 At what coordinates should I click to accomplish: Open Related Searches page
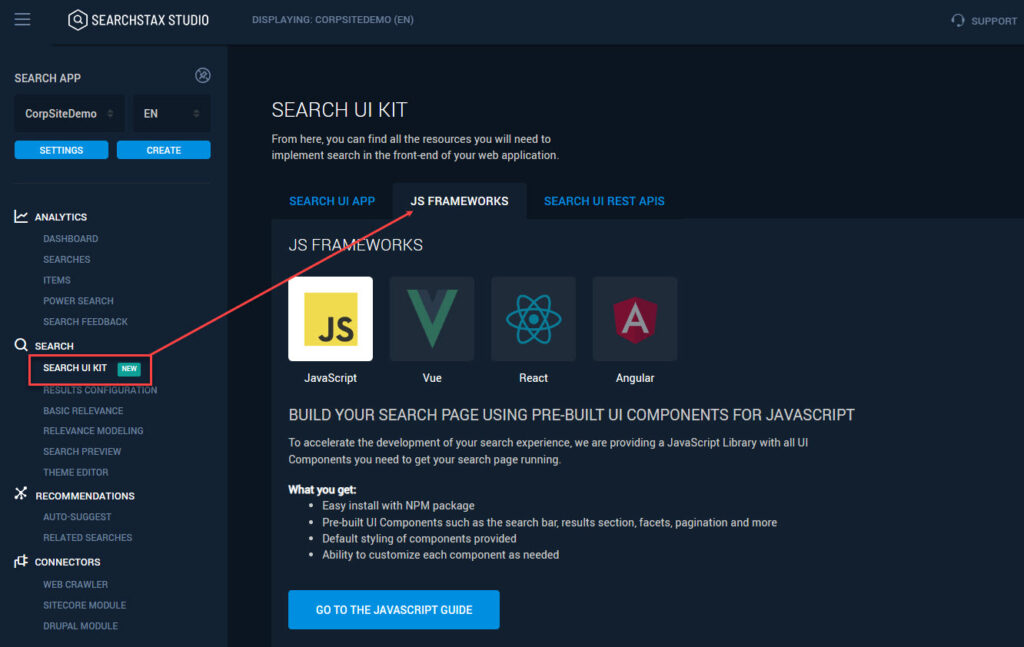[88, 538]
